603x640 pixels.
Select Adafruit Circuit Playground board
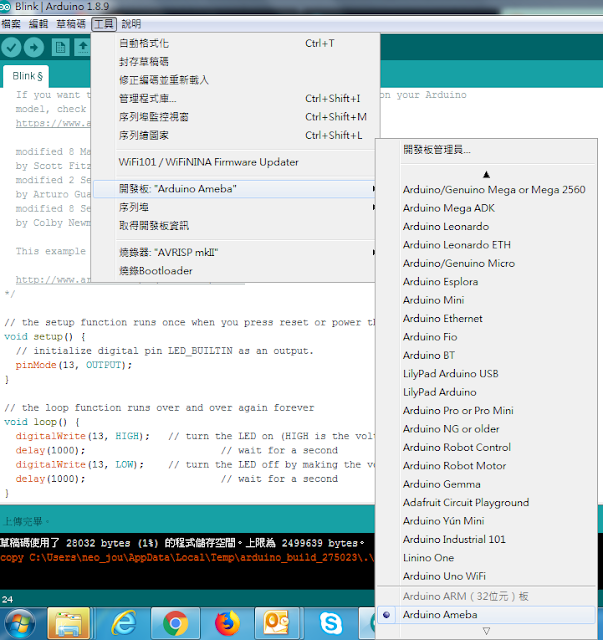[486, 502]
